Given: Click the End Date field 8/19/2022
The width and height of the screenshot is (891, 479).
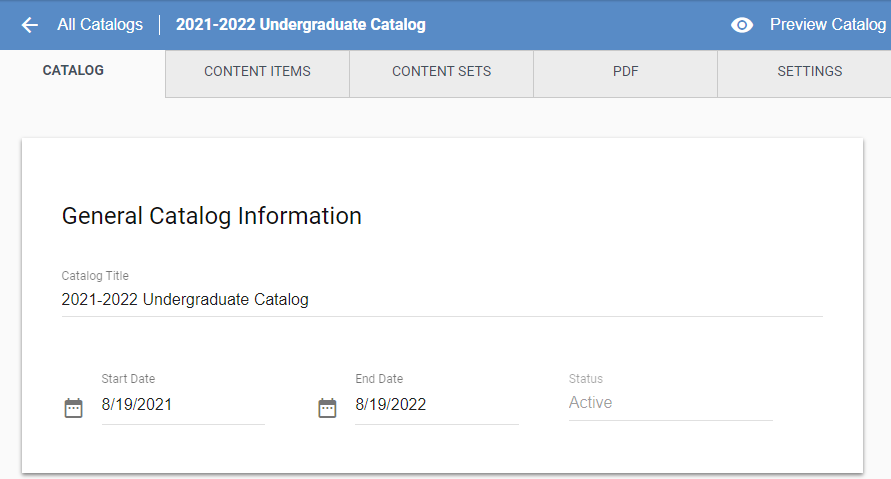Looking at the screenshot, I should pos(436,405).
